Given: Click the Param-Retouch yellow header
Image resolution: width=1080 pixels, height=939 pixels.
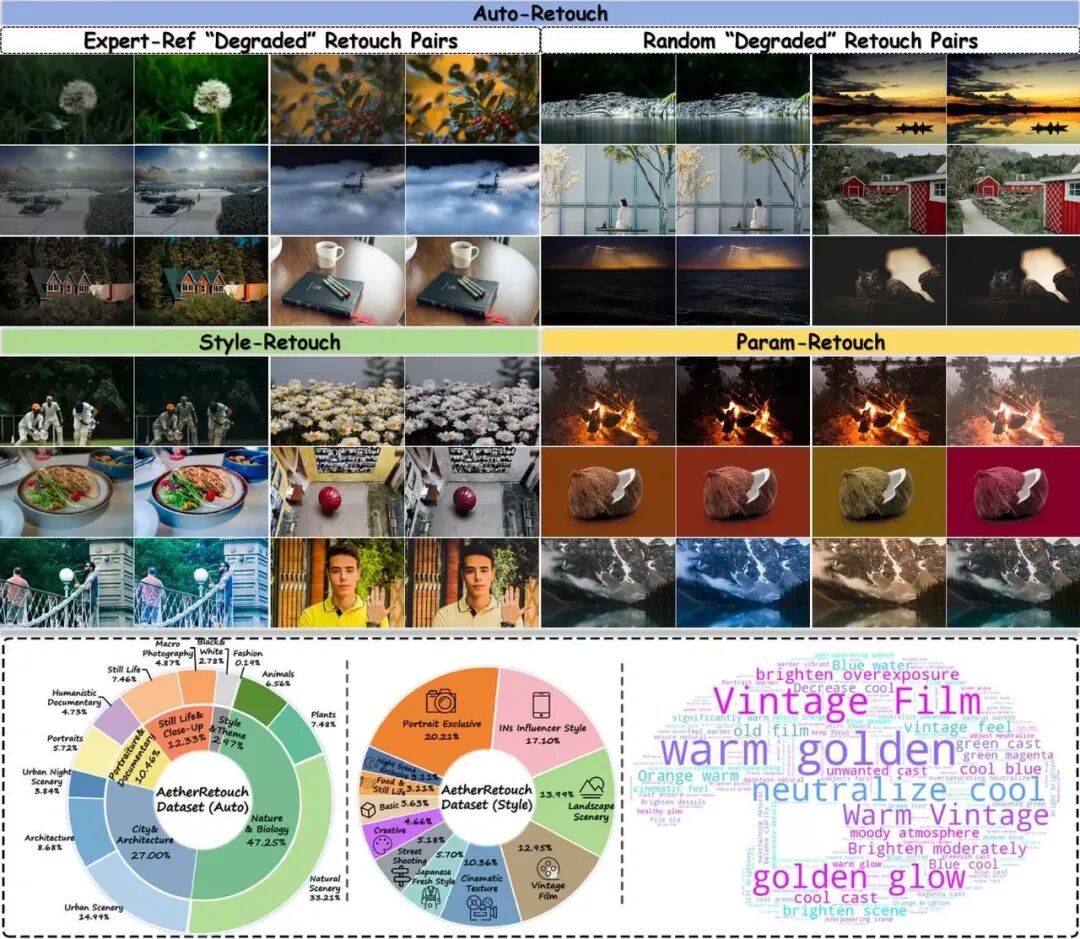Looking at the screenshot, I should point(810,342).
